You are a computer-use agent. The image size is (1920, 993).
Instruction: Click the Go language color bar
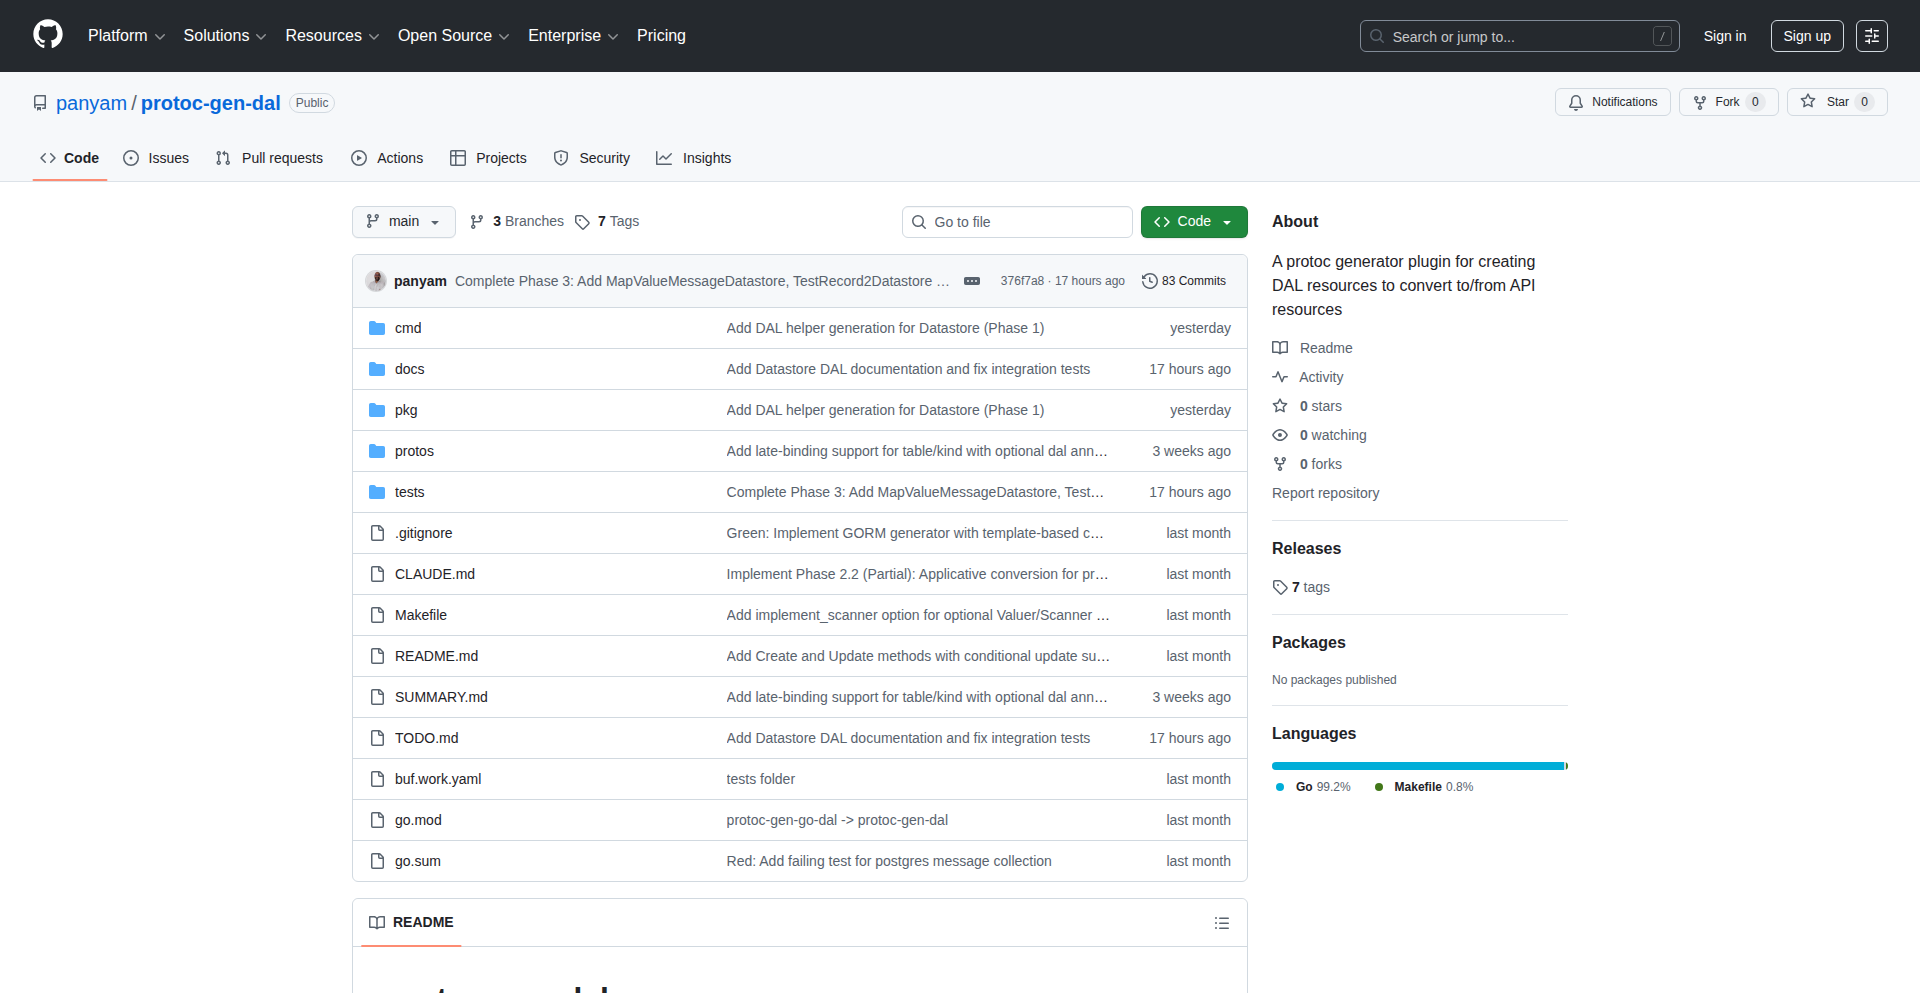(1418, 765)
